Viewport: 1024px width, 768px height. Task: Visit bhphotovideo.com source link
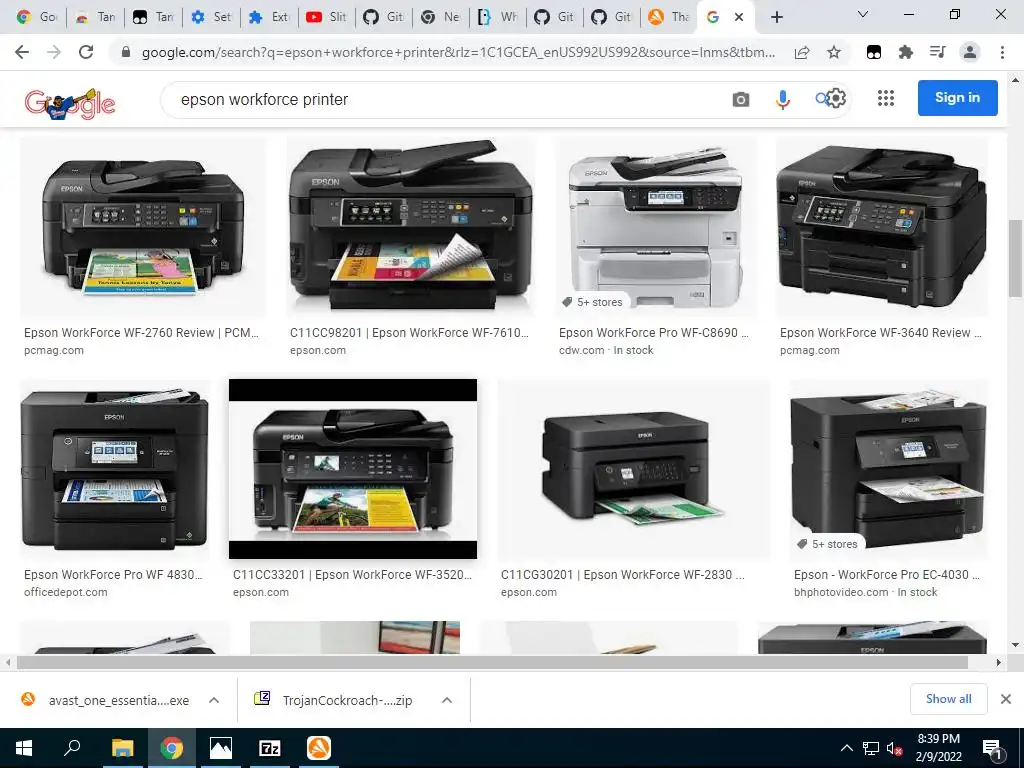[x=841, y=592]
